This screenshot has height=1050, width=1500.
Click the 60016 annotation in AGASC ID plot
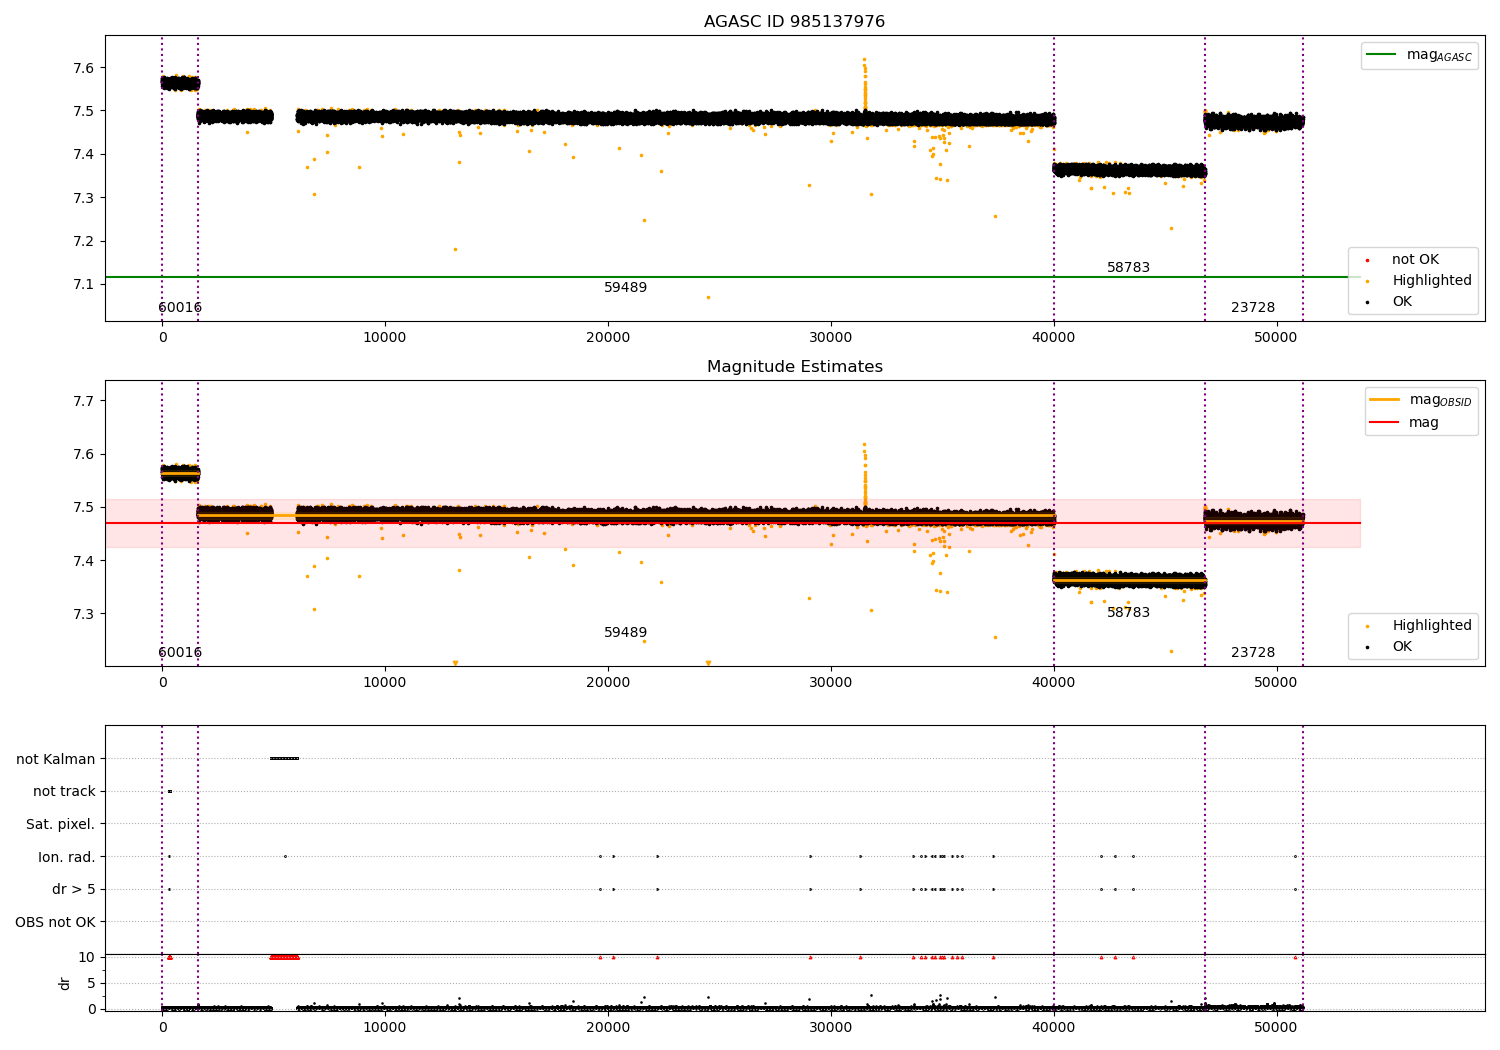pos(180,308)
